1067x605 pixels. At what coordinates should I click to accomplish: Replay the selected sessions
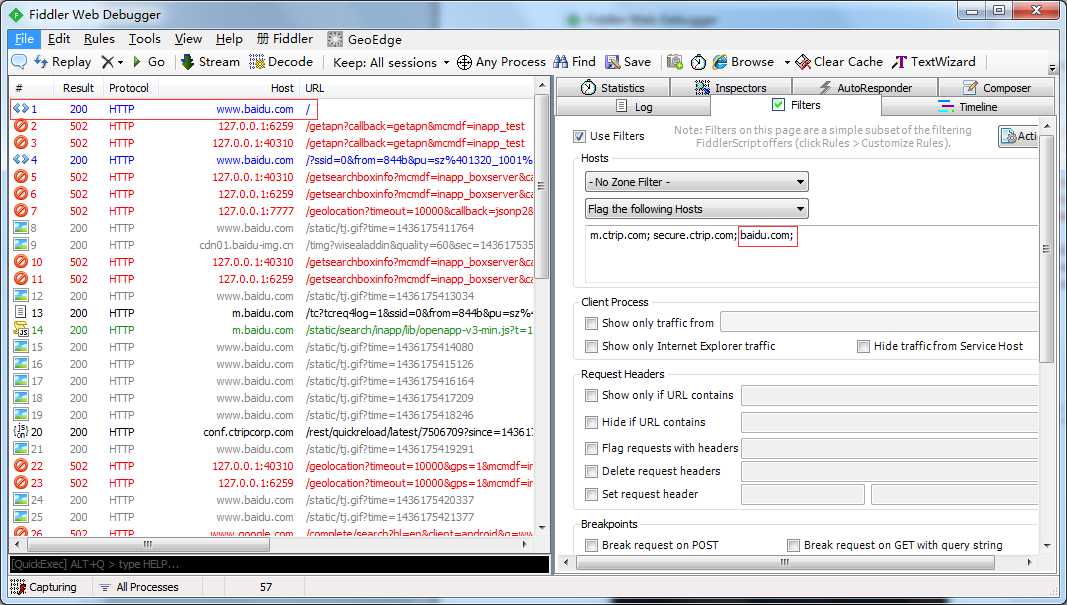63,62
